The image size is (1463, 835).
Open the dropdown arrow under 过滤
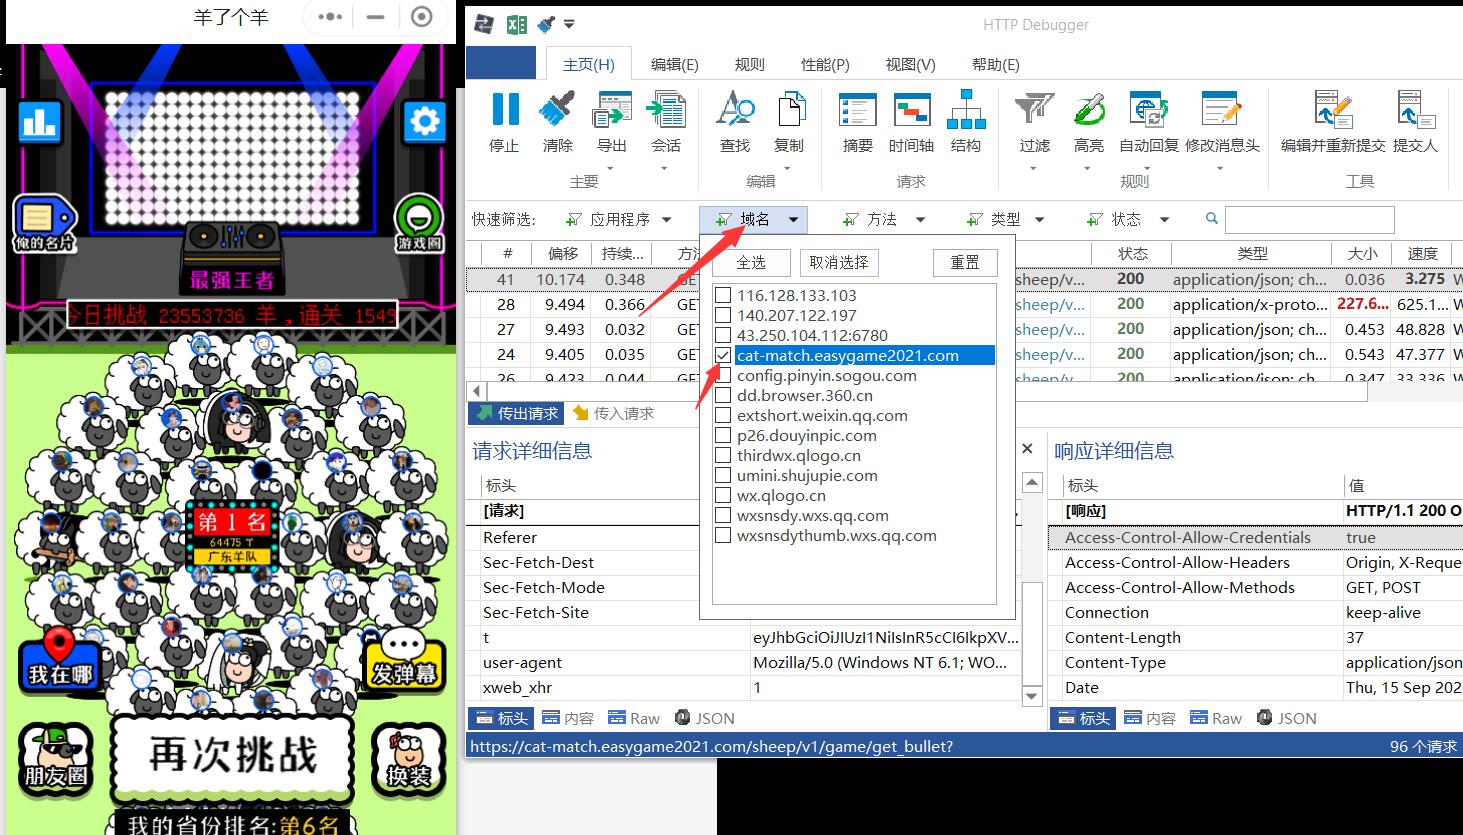(x=1034, y=168)
